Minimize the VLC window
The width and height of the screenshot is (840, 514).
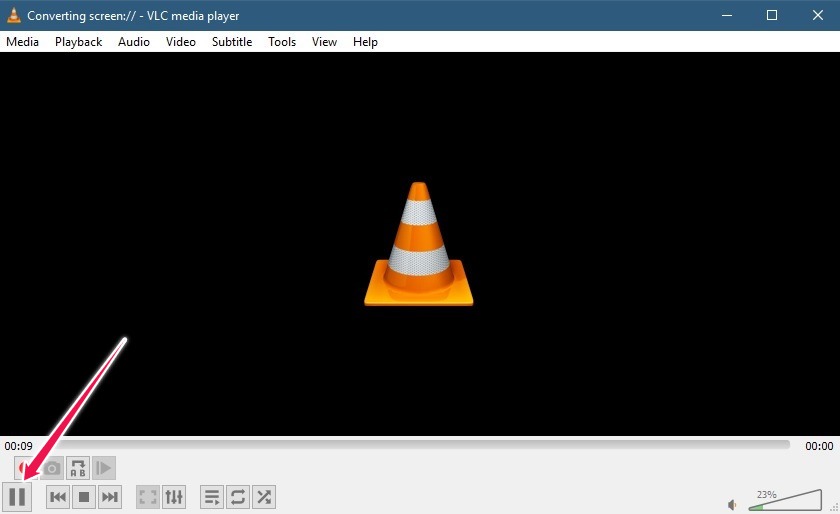coord(726,16)
